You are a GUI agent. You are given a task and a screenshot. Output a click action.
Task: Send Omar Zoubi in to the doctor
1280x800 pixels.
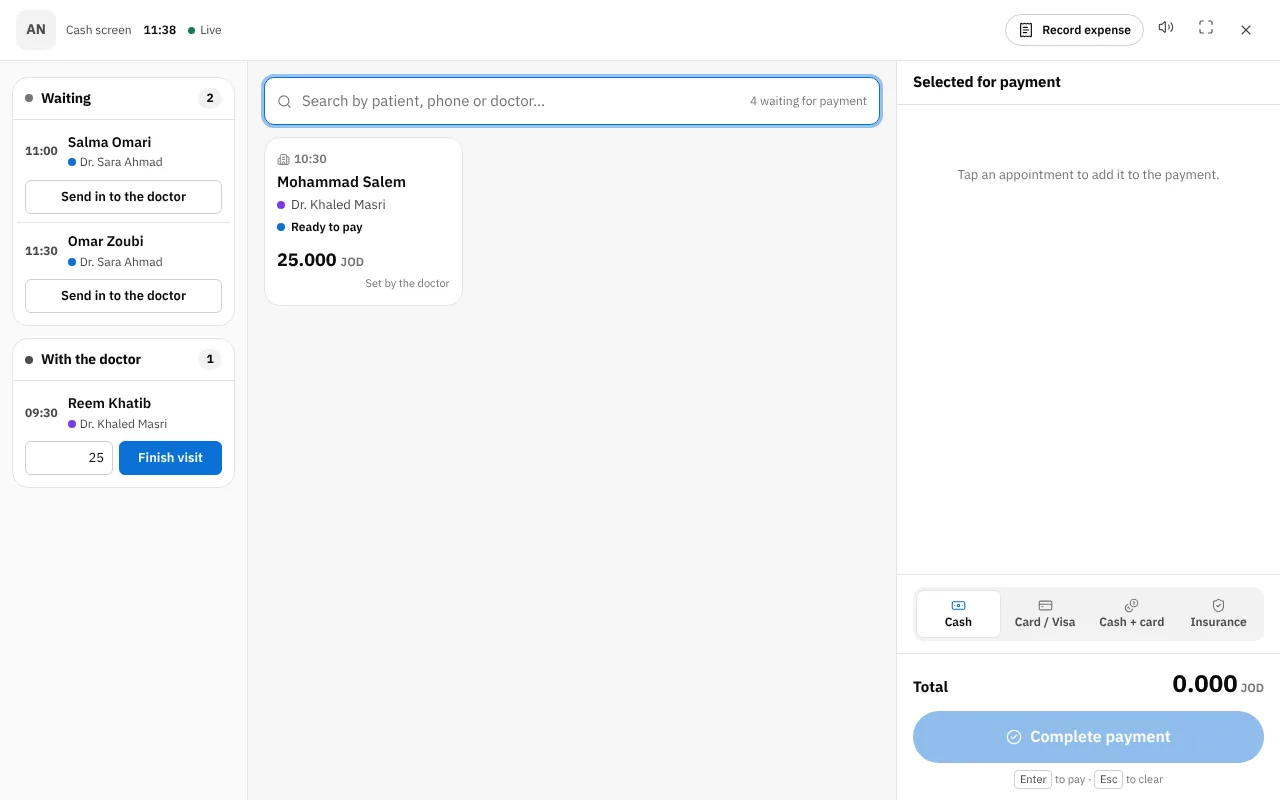tap(123, 296)
